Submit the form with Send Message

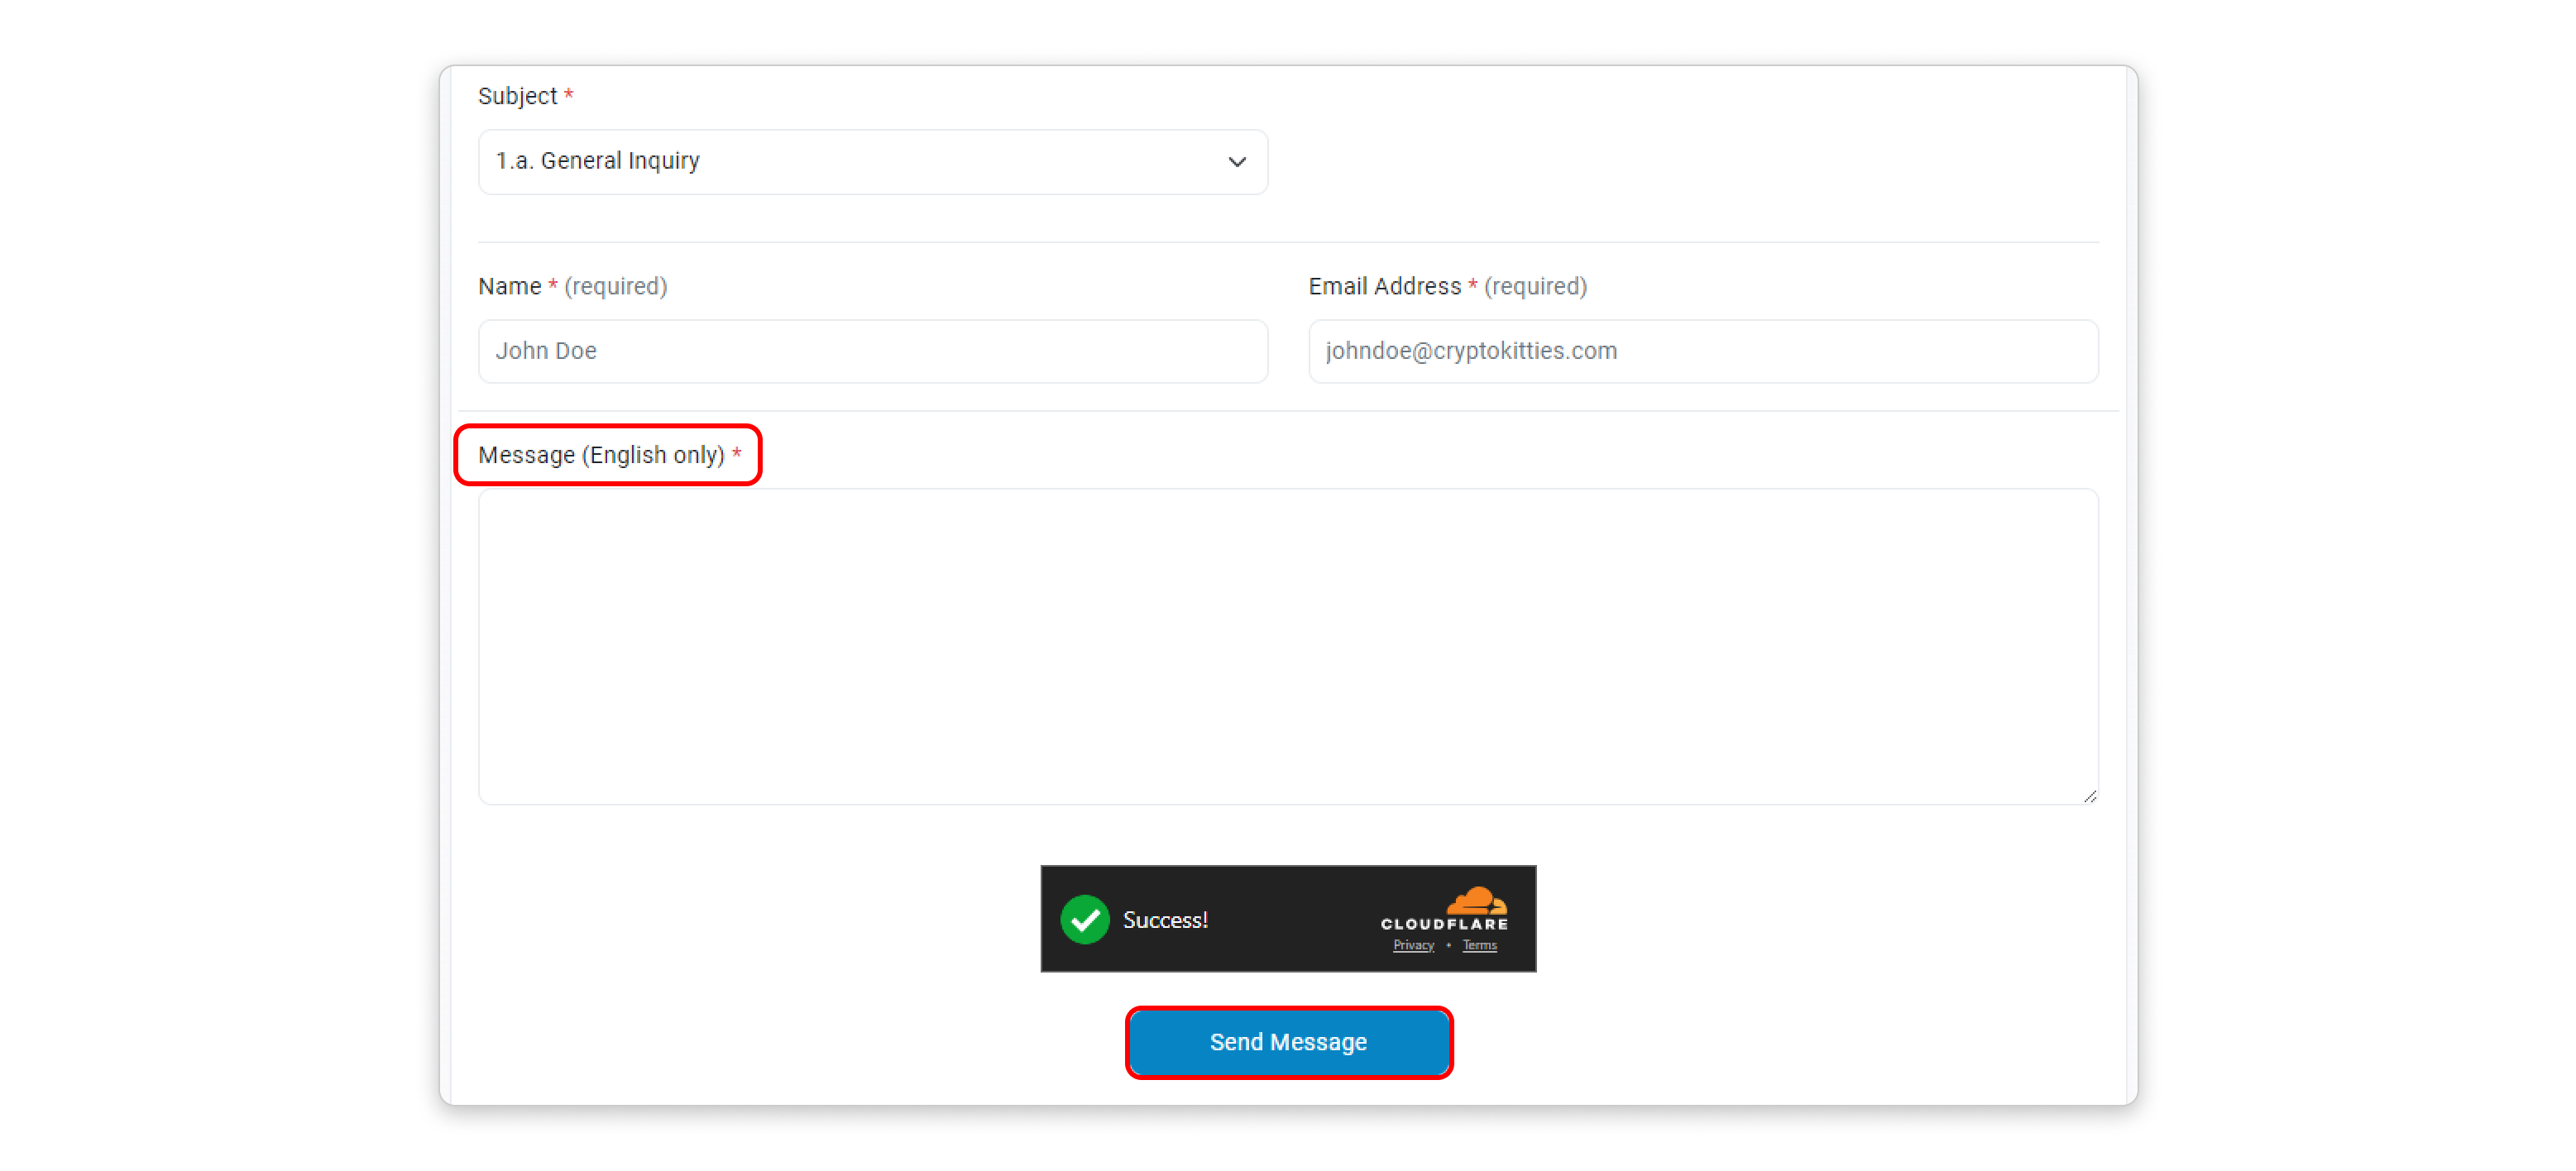[x=1288, y=1042]
